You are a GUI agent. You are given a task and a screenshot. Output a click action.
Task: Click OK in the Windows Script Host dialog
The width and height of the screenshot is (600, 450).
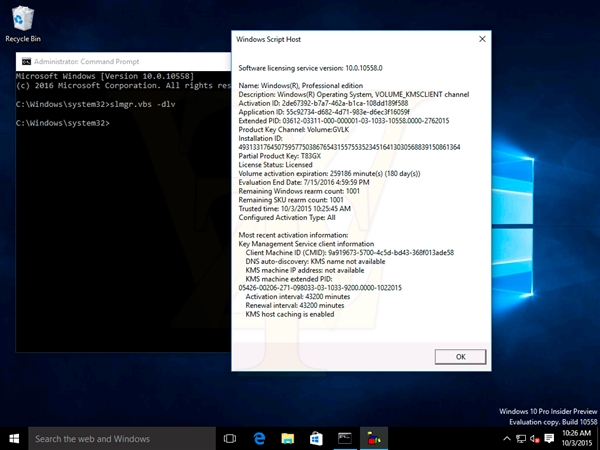(460, 356)
